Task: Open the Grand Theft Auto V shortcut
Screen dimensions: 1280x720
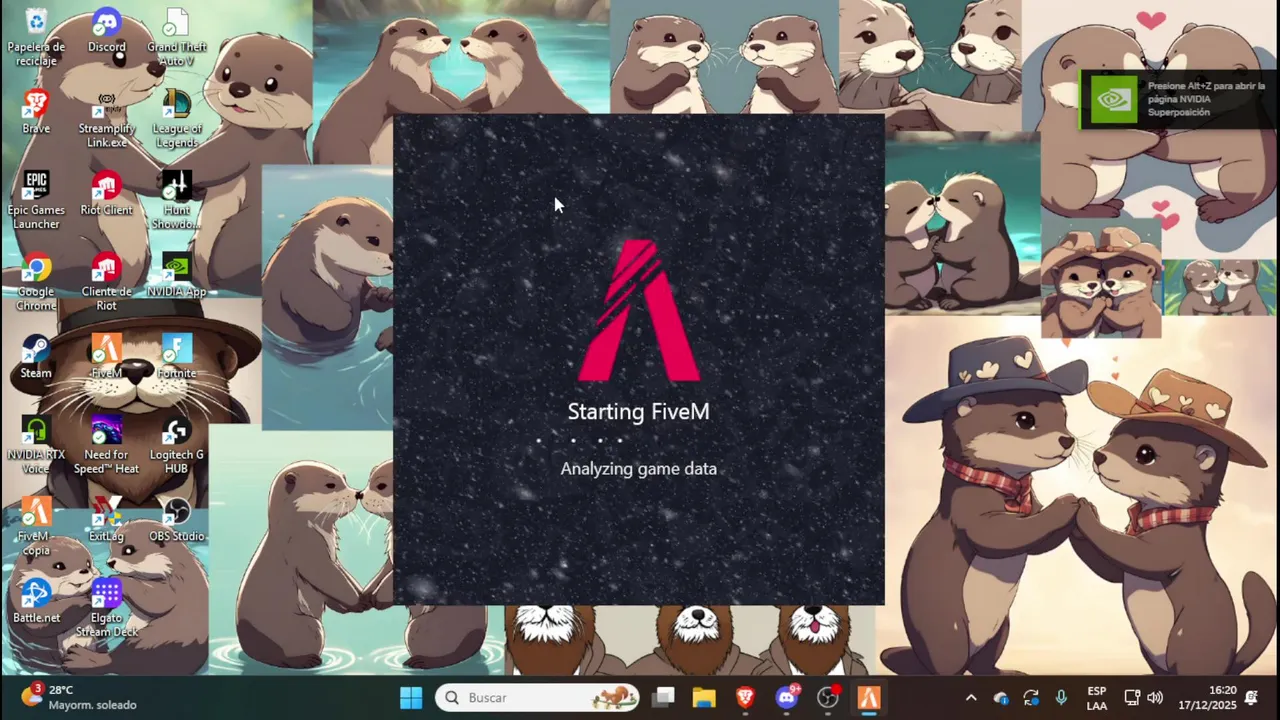Action: [x=177, y=37]
